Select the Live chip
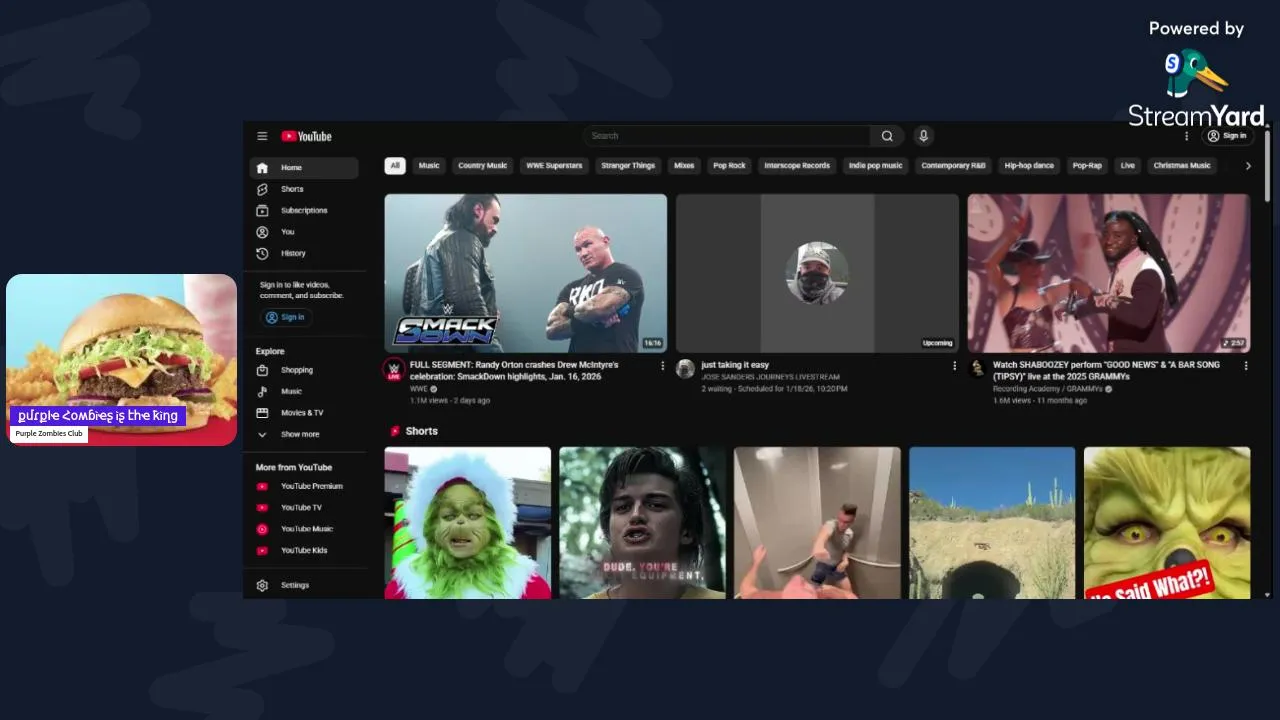Viewport: 1280px width, 720px height. (1128, 166)
